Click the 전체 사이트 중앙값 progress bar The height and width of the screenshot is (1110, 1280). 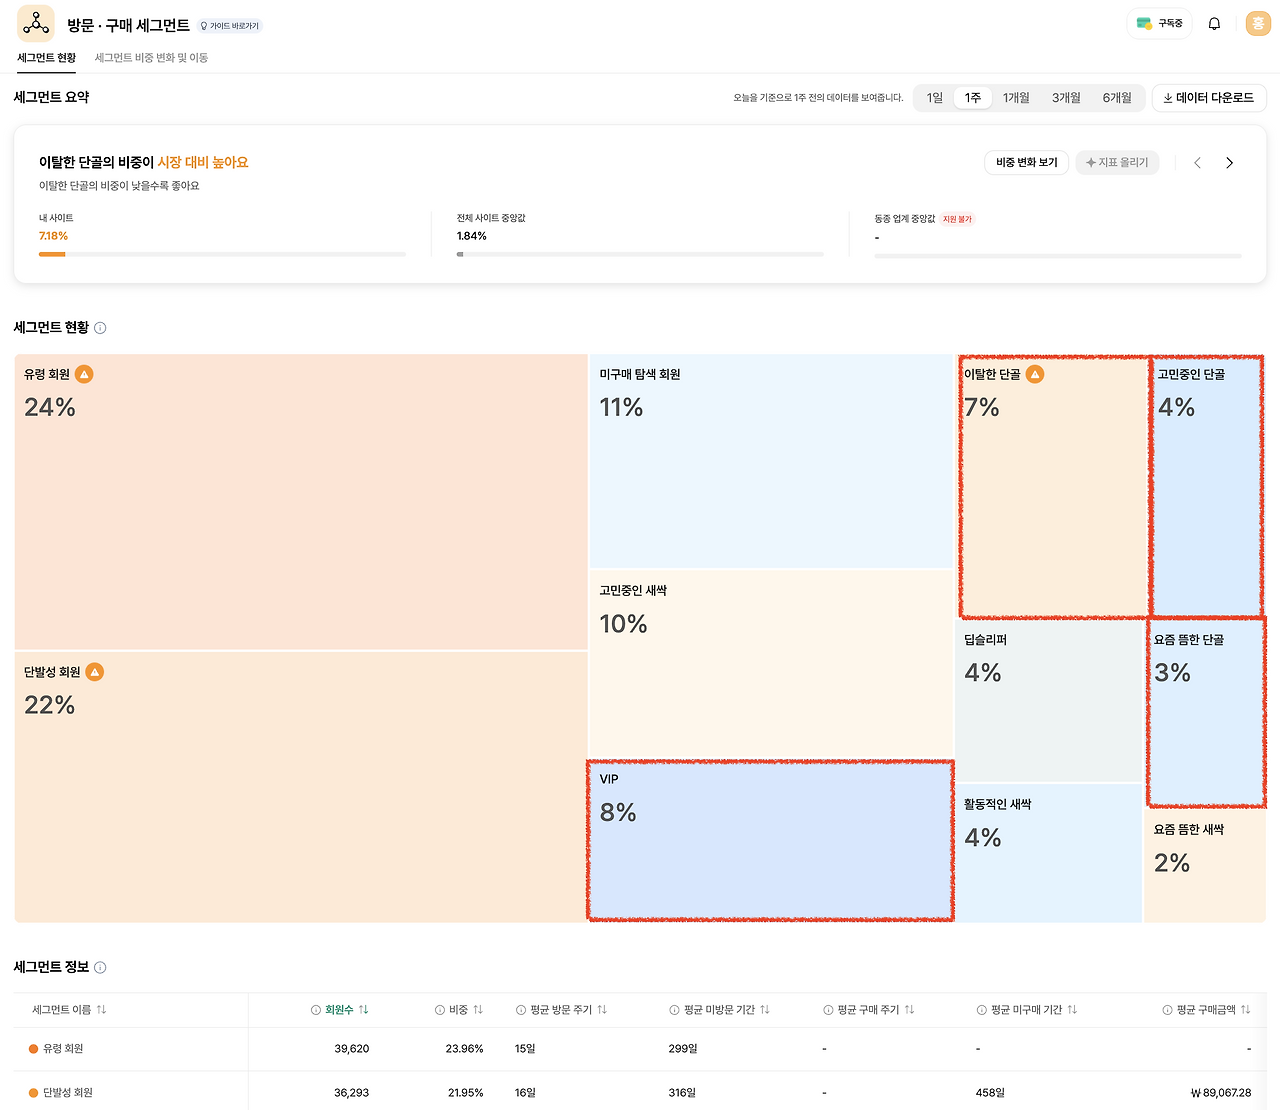click(640, 255)
